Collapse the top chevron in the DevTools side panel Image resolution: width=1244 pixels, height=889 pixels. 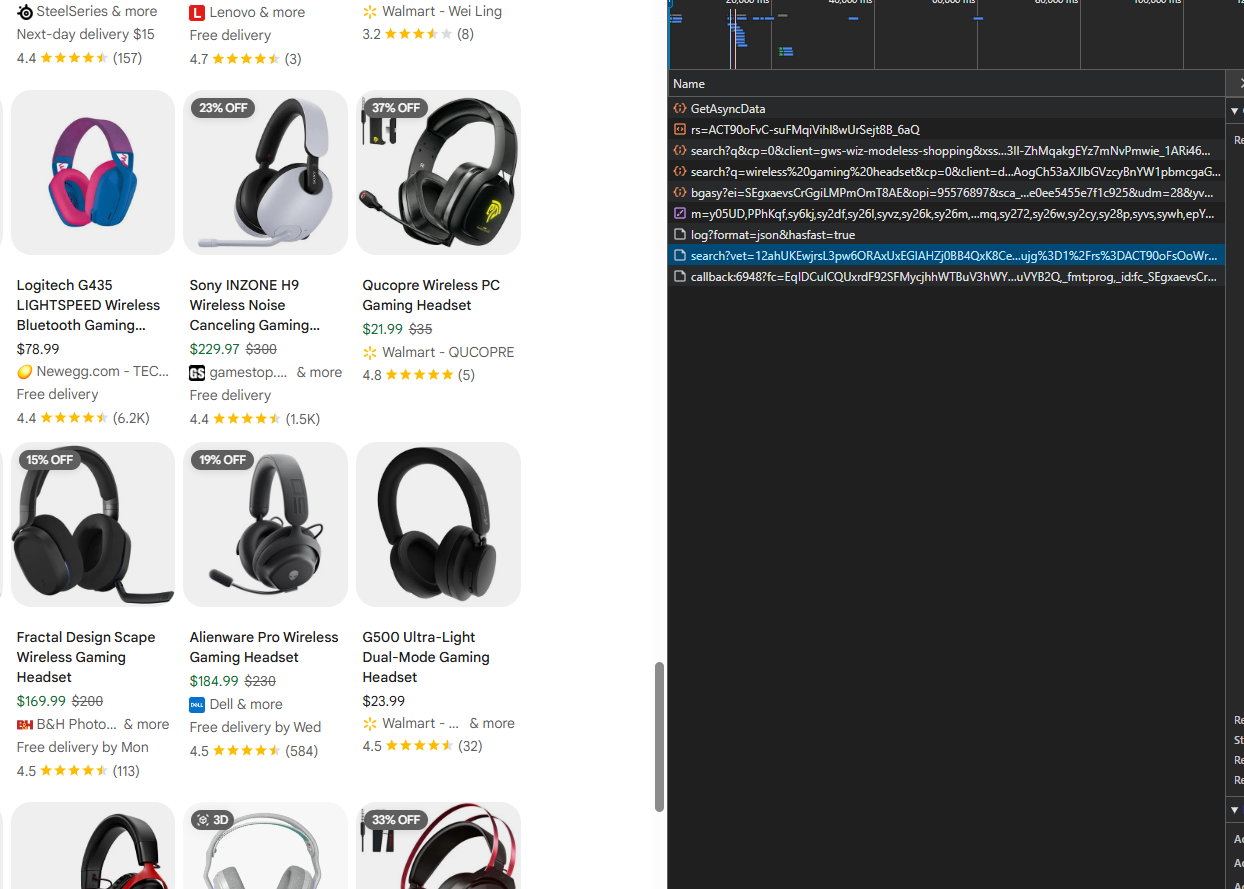(1235, 111)
